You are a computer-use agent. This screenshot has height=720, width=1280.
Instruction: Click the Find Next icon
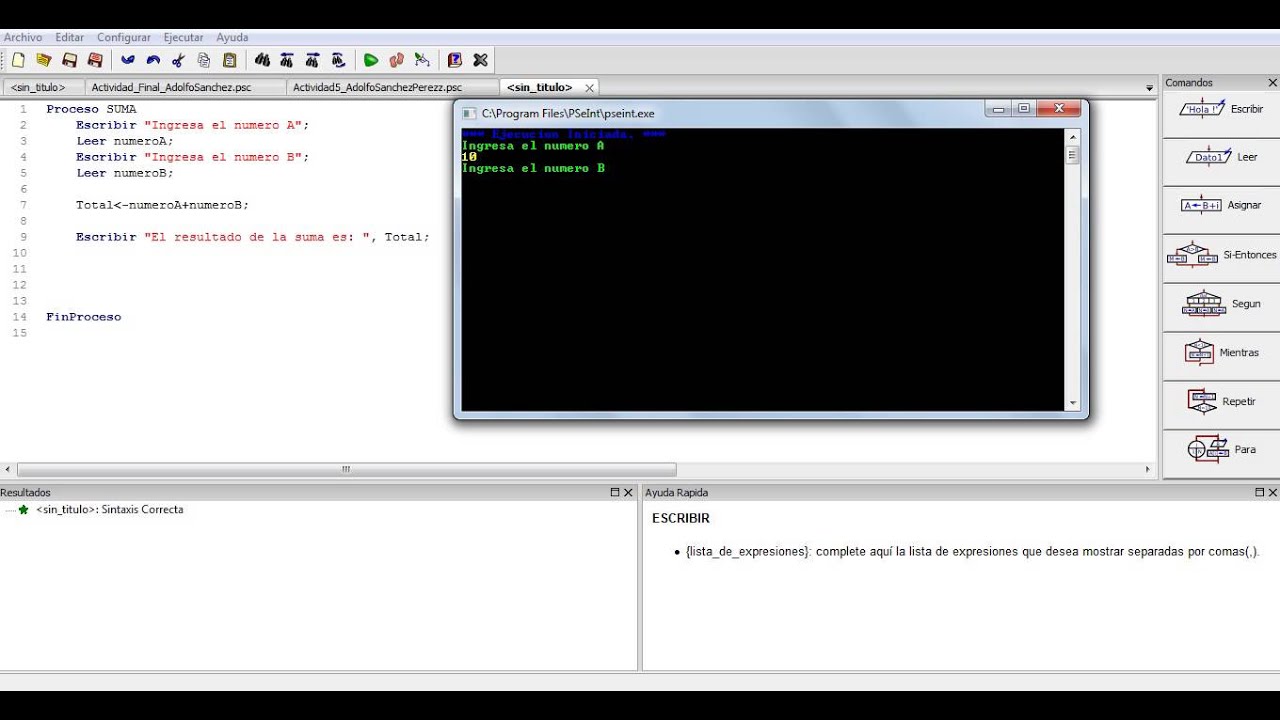point(313,60)
